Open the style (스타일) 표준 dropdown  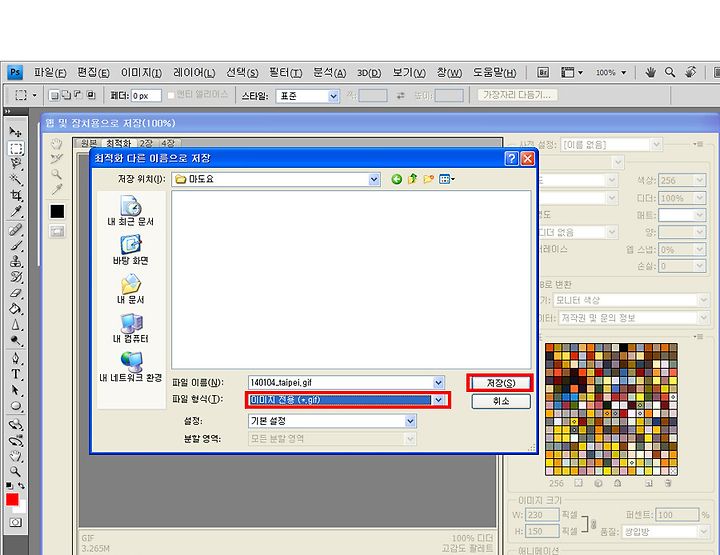(x=333, y=96)
